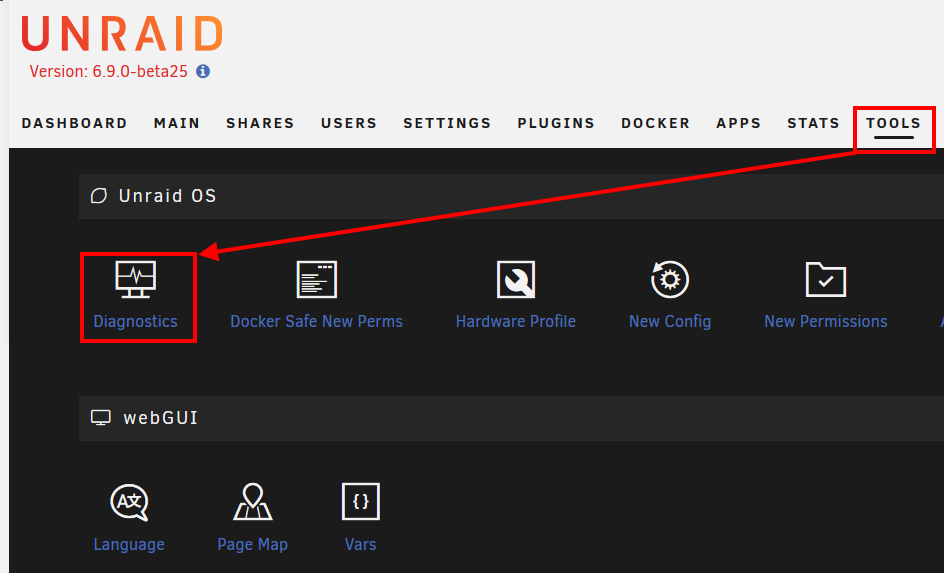
Task: Open the Plugins tab
Action: coord(556,123)
